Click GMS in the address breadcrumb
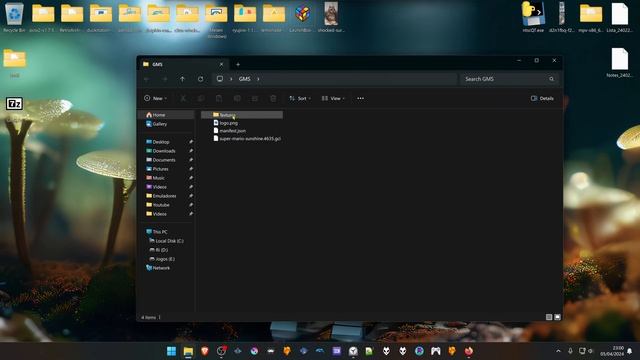640x360 pixels. click(244, 79)
